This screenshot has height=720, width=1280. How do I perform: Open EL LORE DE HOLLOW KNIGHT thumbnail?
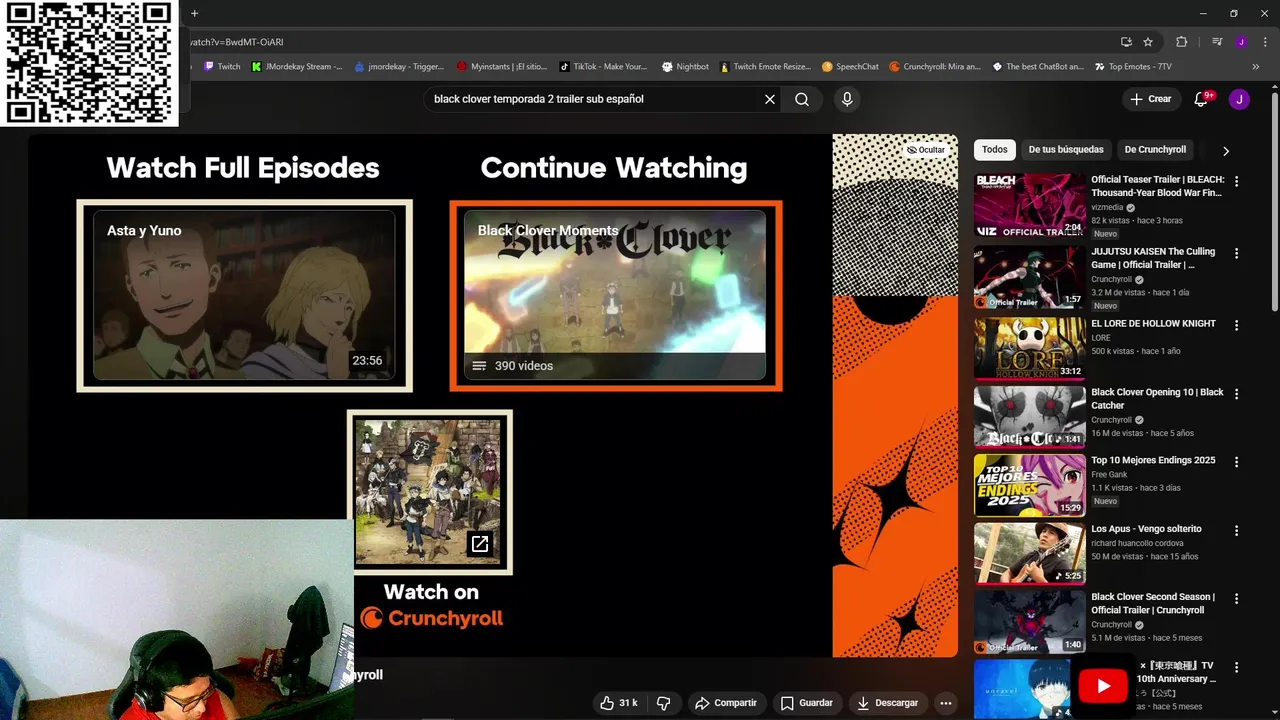point(1029,349)
